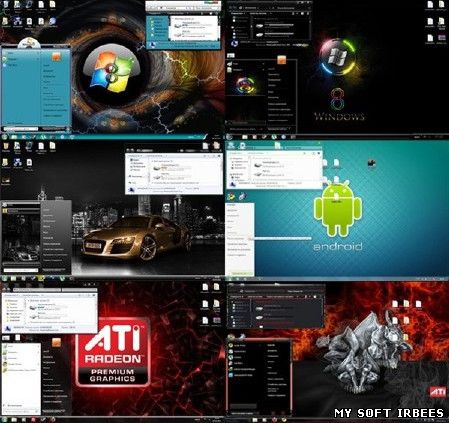The width and height of the screenshot is (449, 423).
Task: Open the Internet Explorer icon on eye-wallpaper desktop
Action: point(52,22)
